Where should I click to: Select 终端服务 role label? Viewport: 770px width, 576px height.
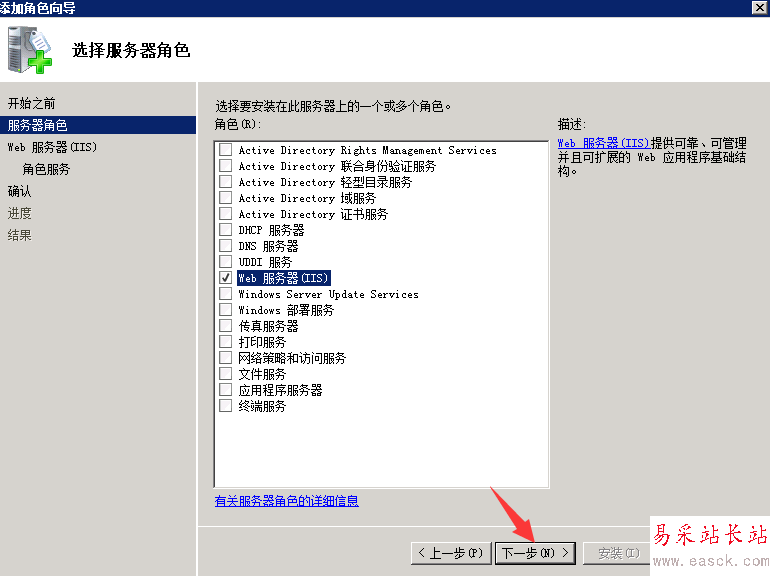[x=262, y=406]
